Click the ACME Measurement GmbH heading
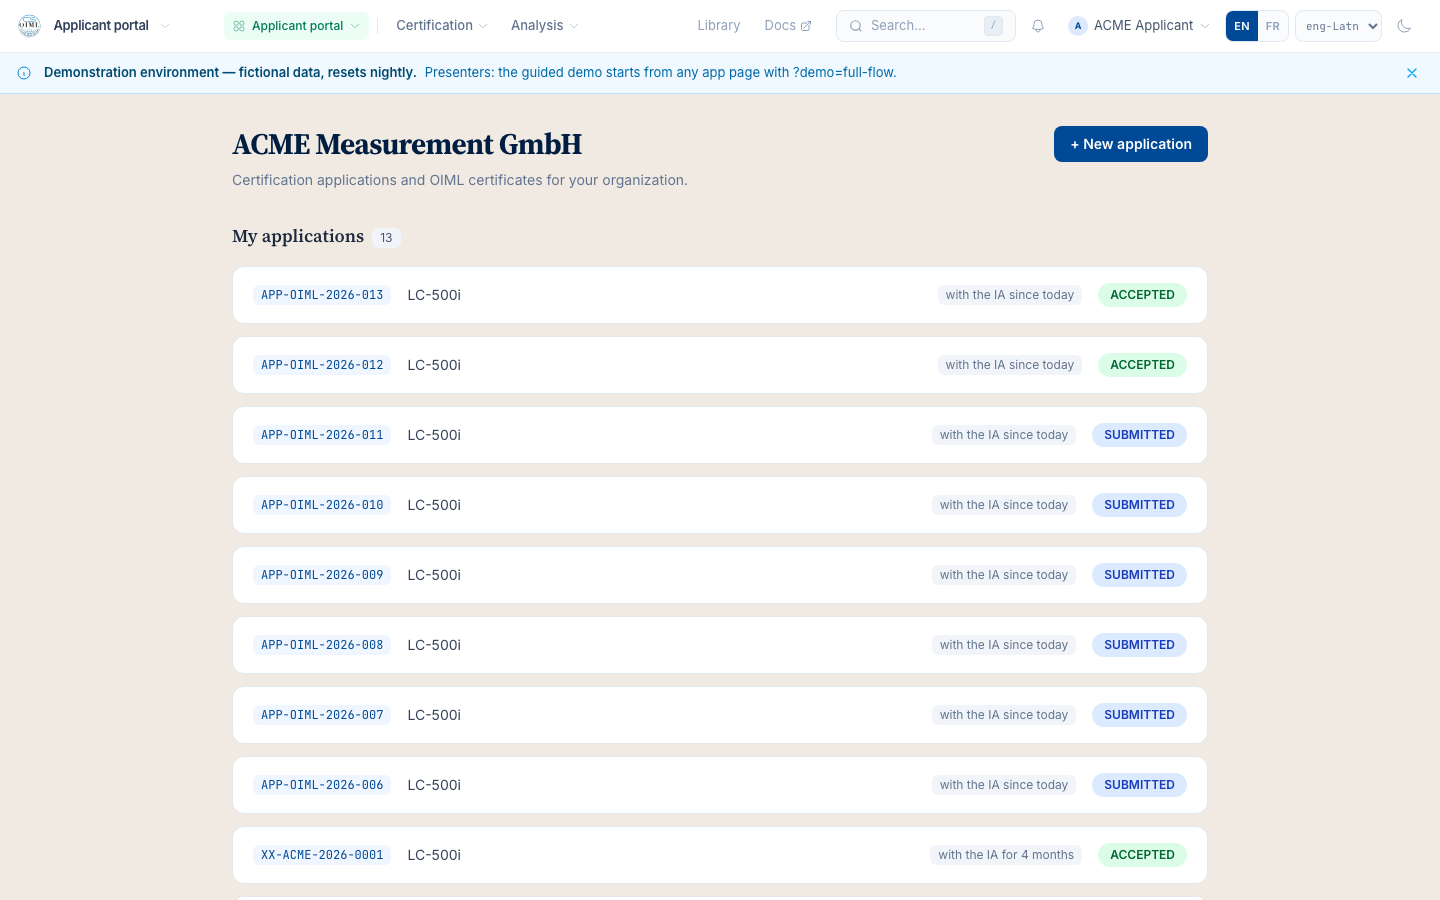 [x=407, y=145]
